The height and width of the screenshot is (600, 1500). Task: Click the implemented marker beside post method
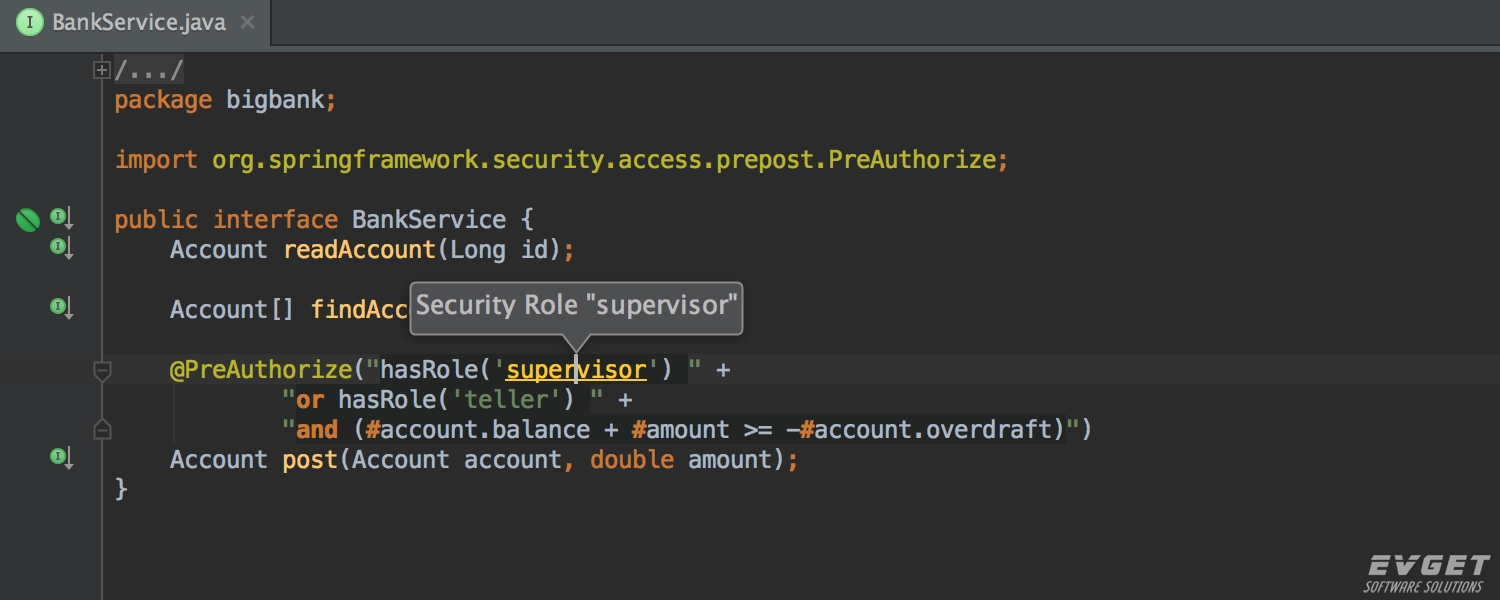point(62,459)
